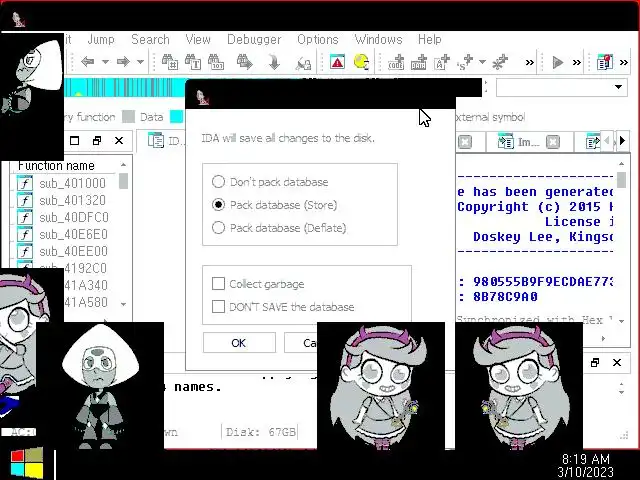
Task: Click the down arrow jump icon
Action: (274, 62)
